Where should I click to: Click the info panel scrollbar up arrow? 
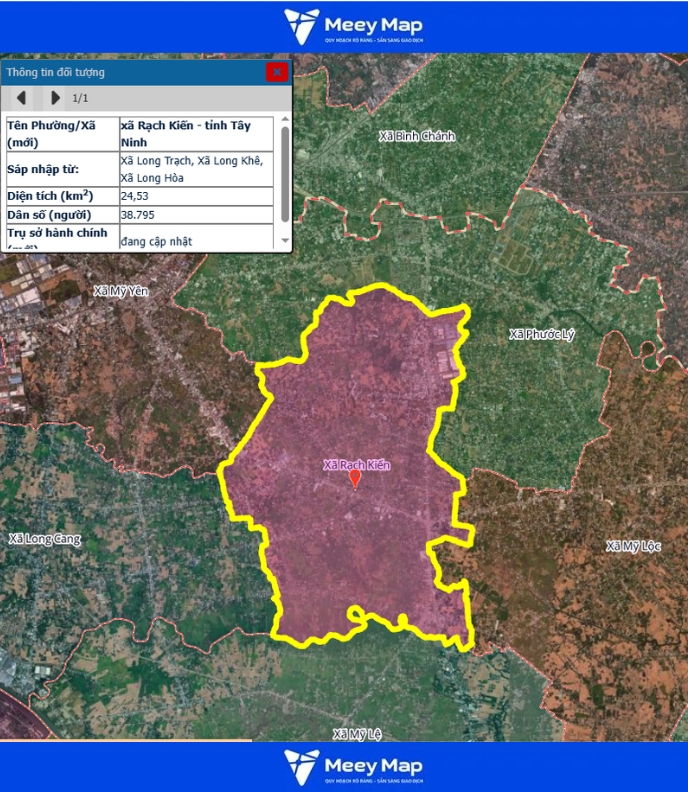285,119
